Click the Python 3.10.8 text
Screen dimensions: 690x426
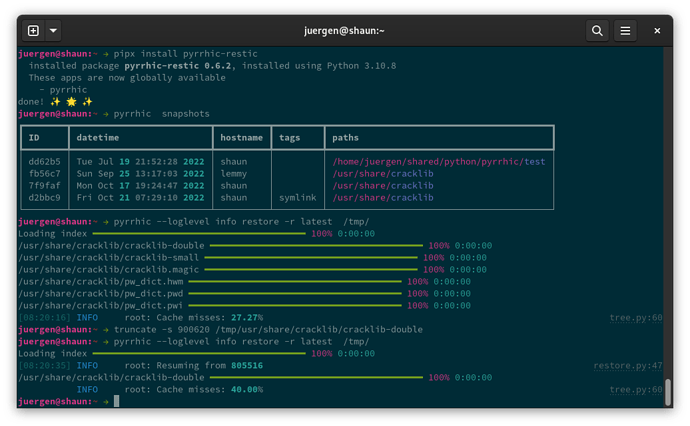pyautogui.click(x=361, y=66)
